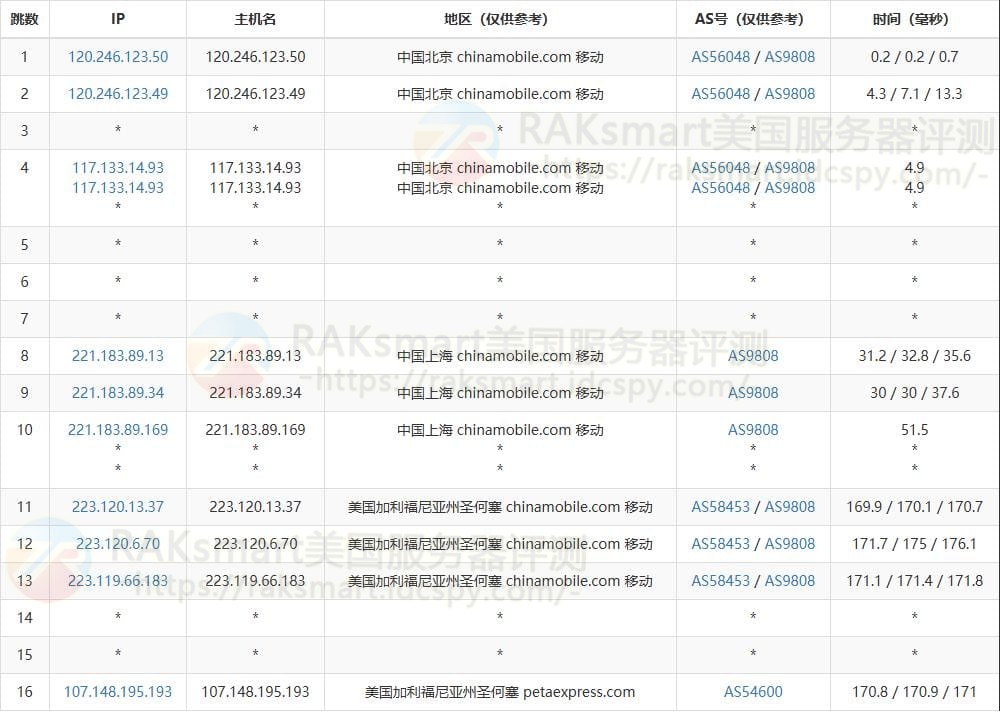Image resolution: width=1000 pixels, height=713 pixels.
Task: Click AS58453 link in hop 11 row
Action: pyautogui.click(x=721, y=507)
